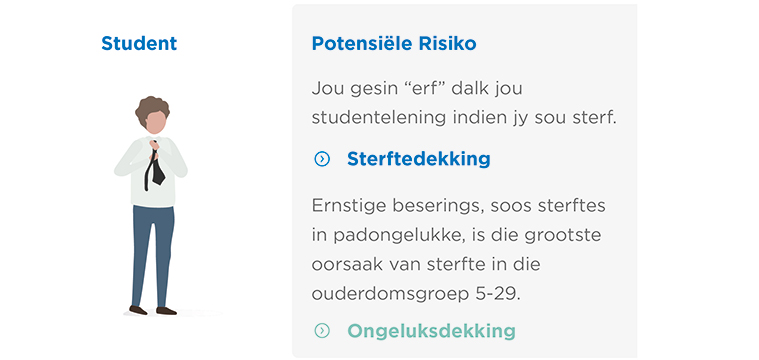Open the Ongeluksdekking link
Image resolution: width=759 pixels, height=360 pixels.
pos(431,331)
